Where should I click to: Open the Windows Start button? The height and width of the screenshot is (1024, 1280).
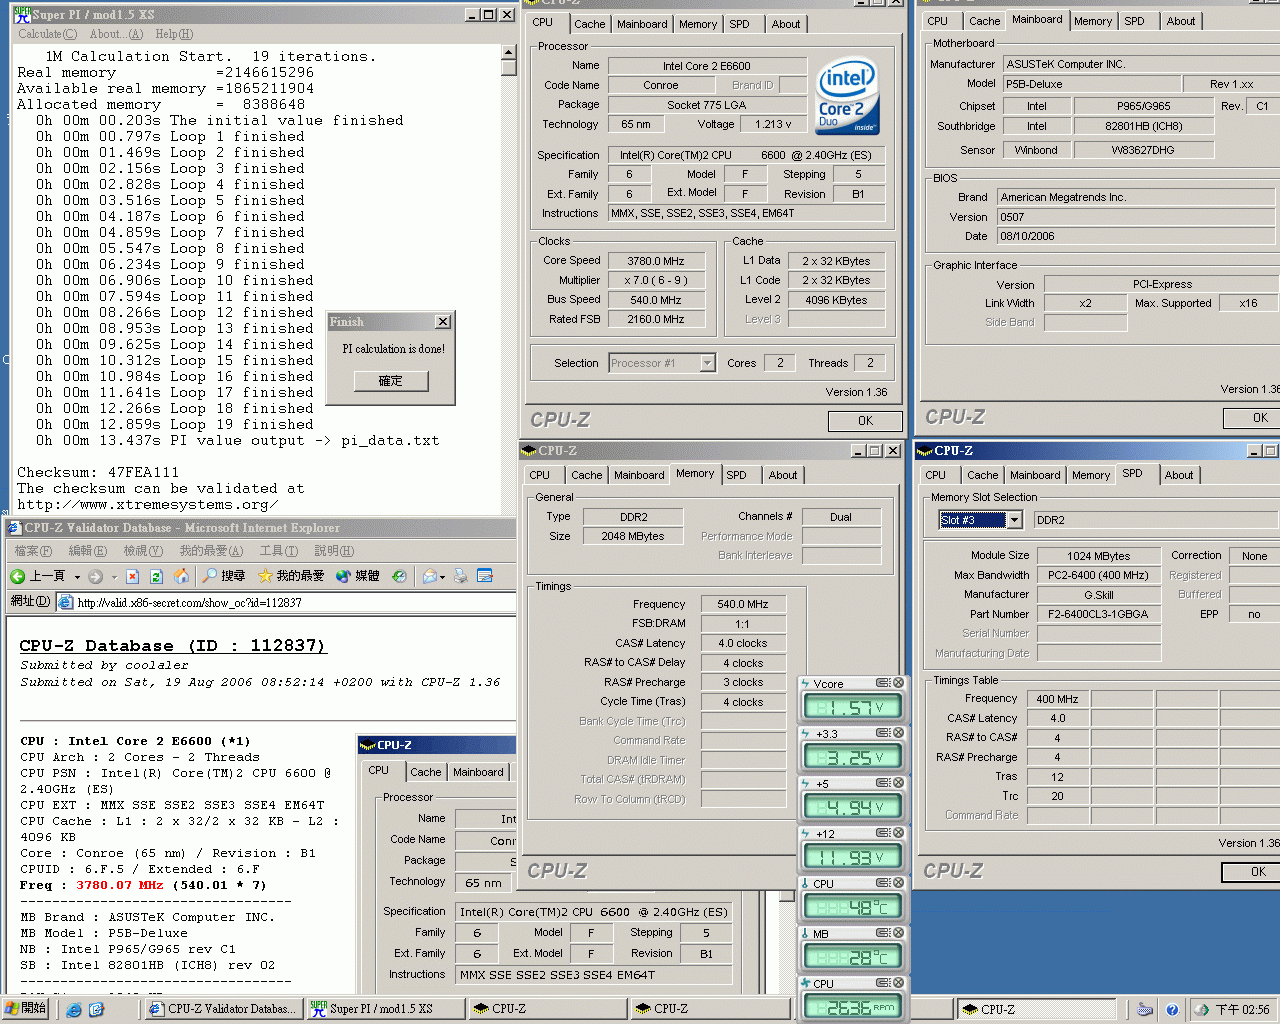26,1009
